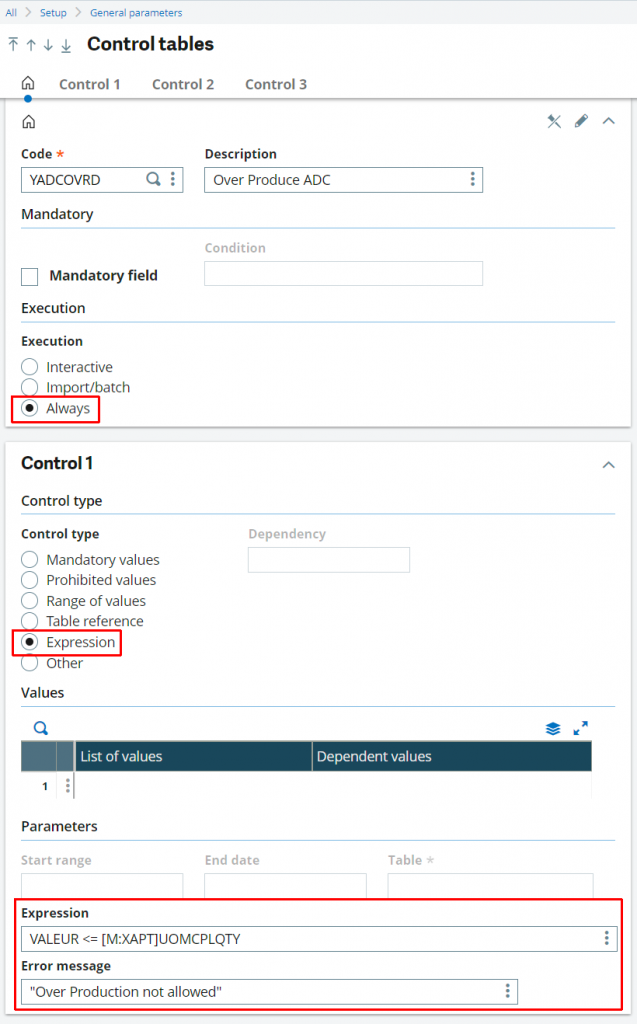Check the Mandatory field checkbox
637x1024 pixels.
point(30,276)
